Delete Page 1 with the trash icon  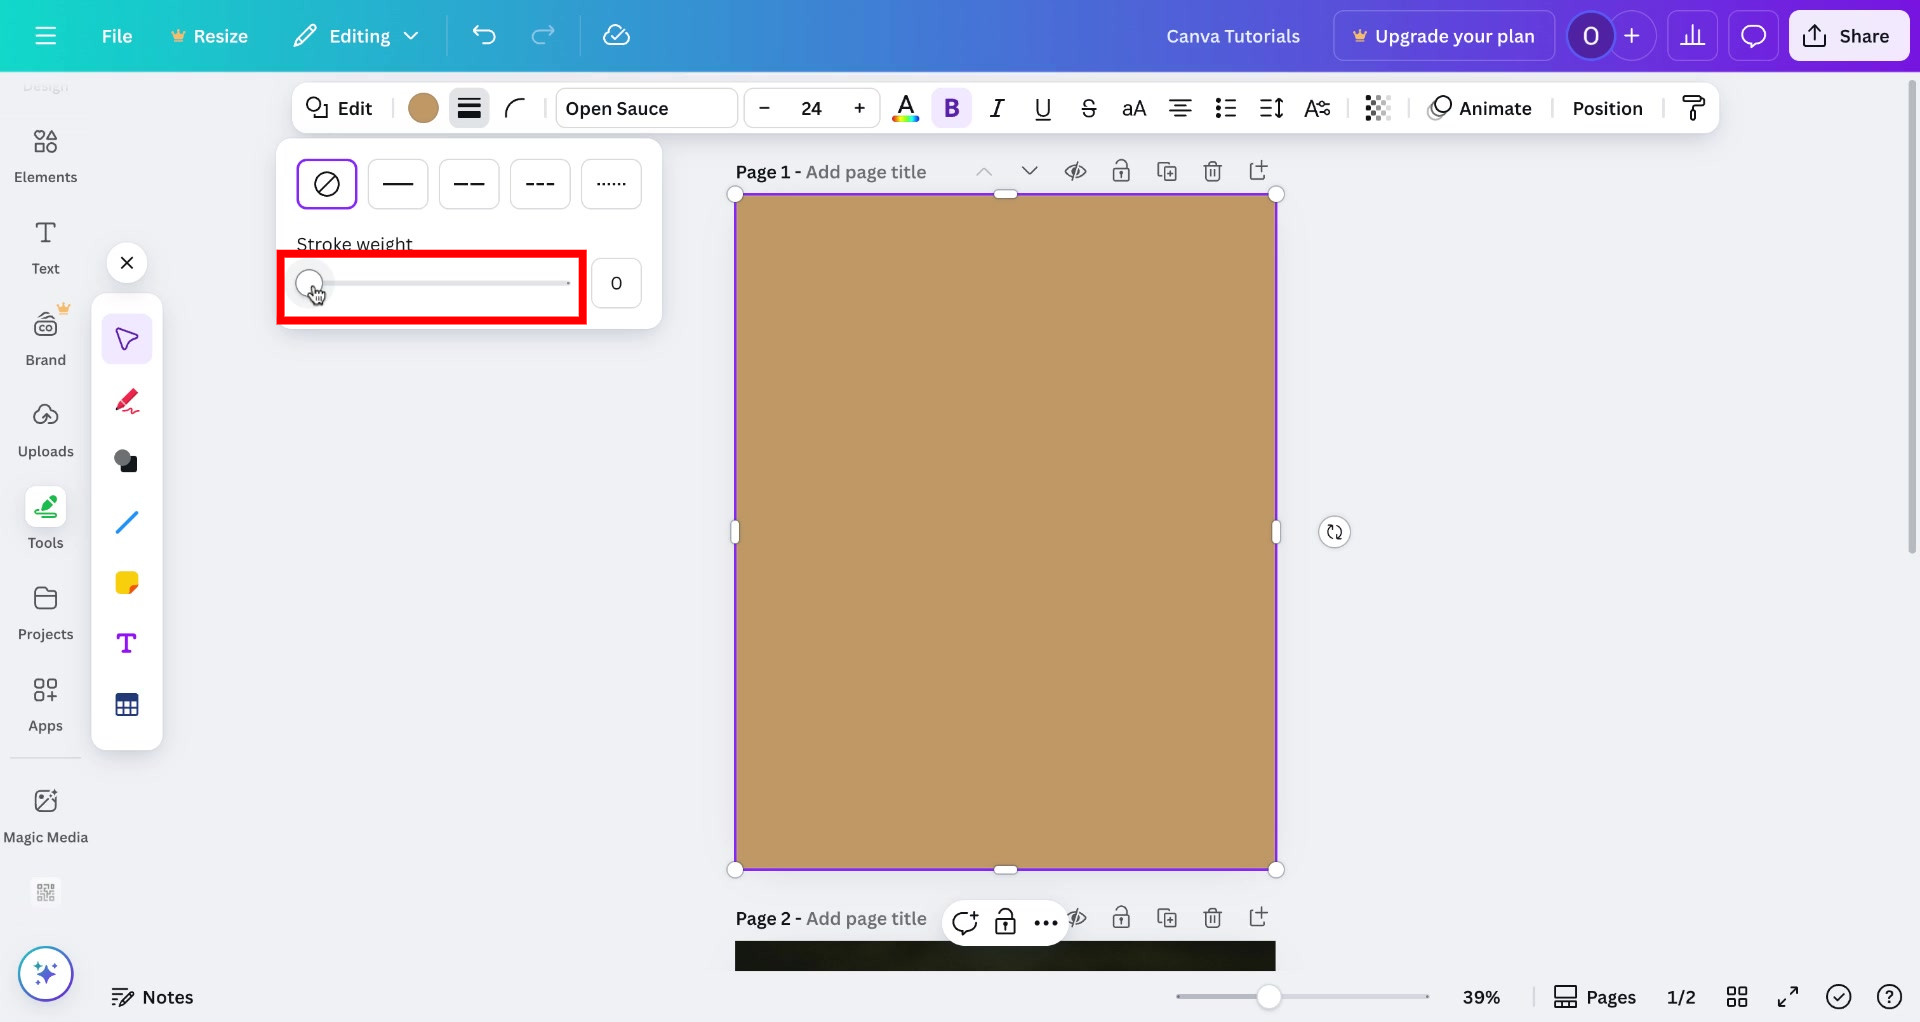(x=1213, y=171)
